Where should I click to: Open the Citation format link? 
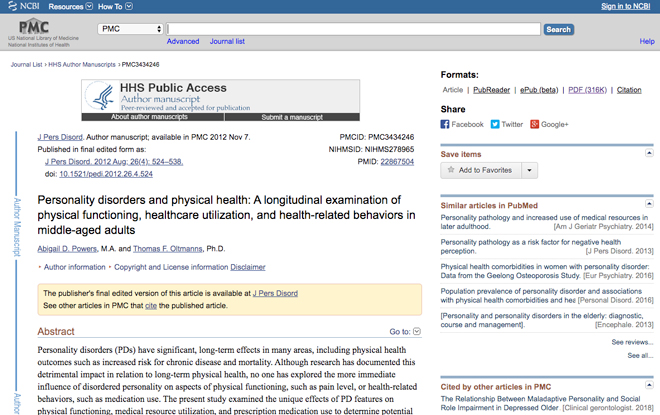[x=629, y=90]
